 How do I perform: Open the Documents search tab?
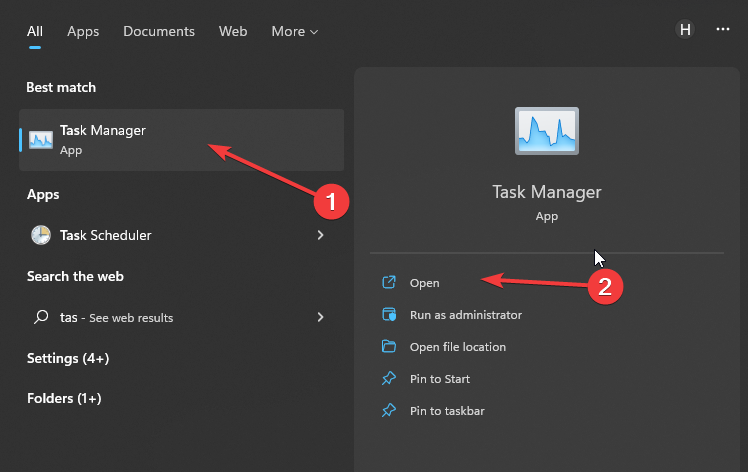click(x=159, y=31)
